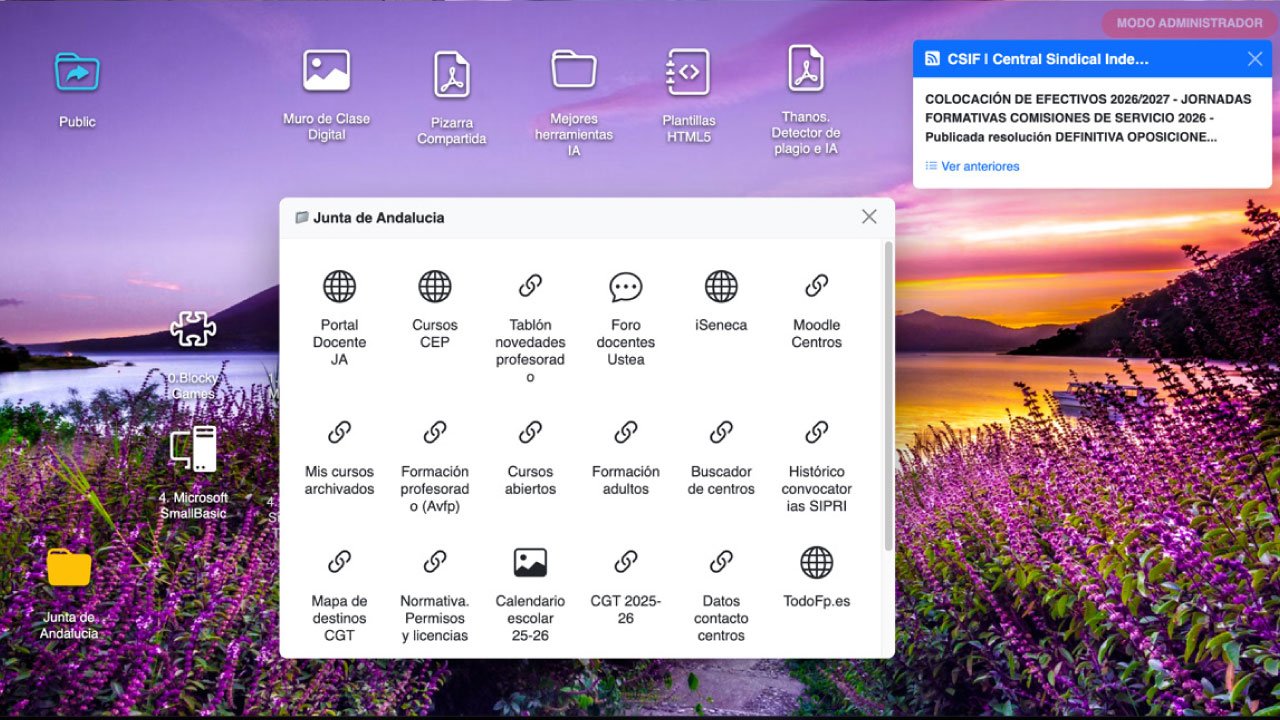Image resolution: width=1280 pixels, height=720 pixels.
Task: Click the MODO ADMINISTRADOR button
Action: coord(1189,23)
